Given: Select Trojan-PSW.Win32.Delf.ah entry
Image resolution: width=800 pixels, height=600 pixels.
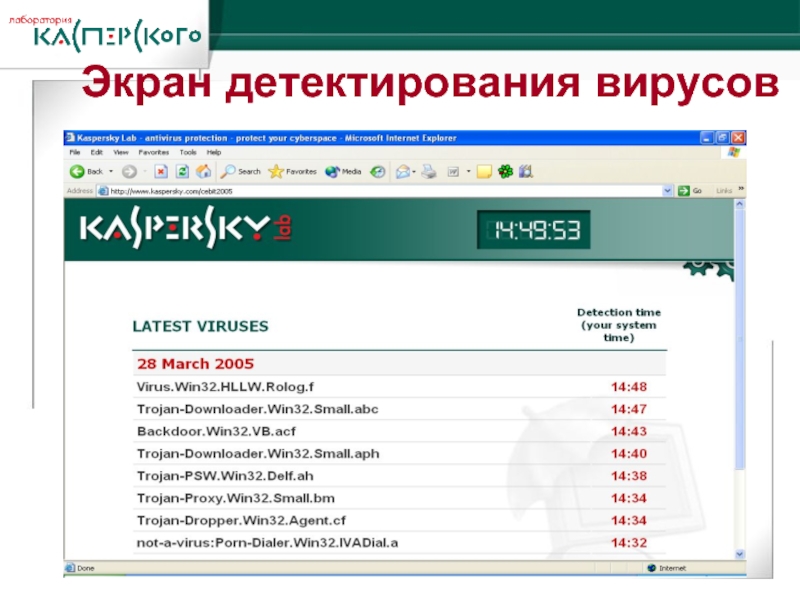Looking at the screenshot, I should click(225, 476).
